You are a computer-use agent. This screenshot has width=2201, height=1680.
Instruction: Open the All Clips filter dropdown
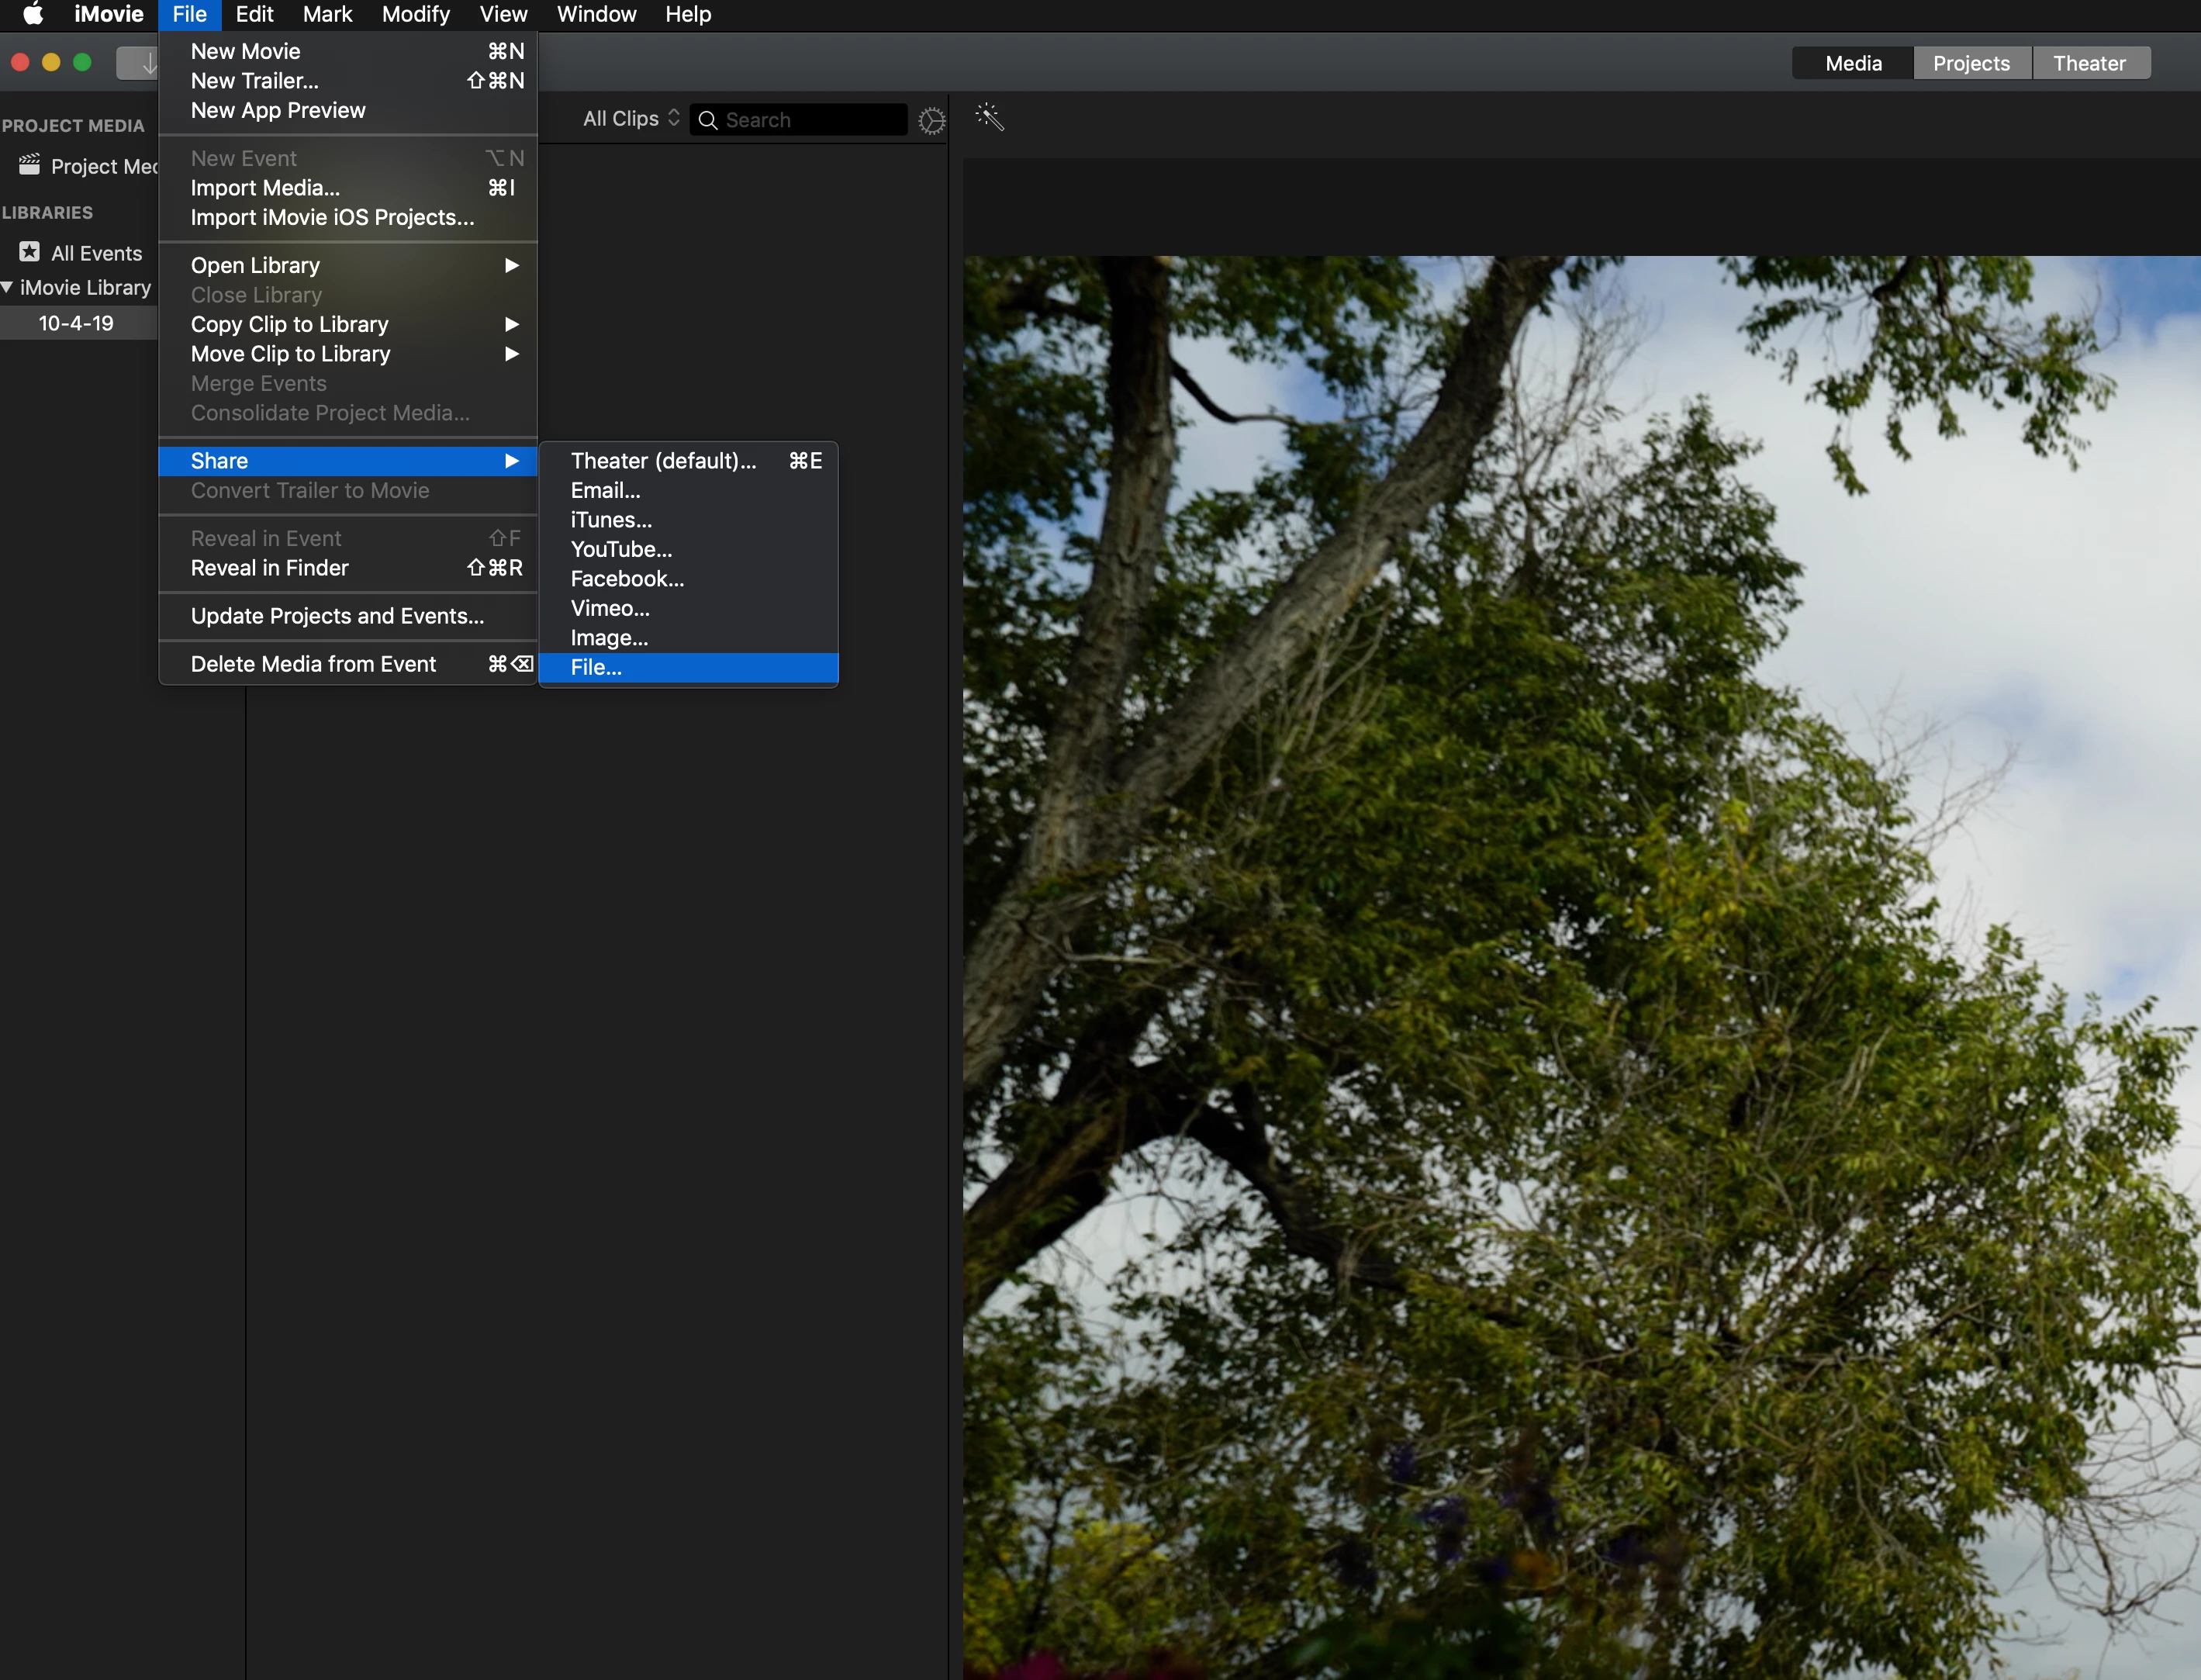pos(630,118)
